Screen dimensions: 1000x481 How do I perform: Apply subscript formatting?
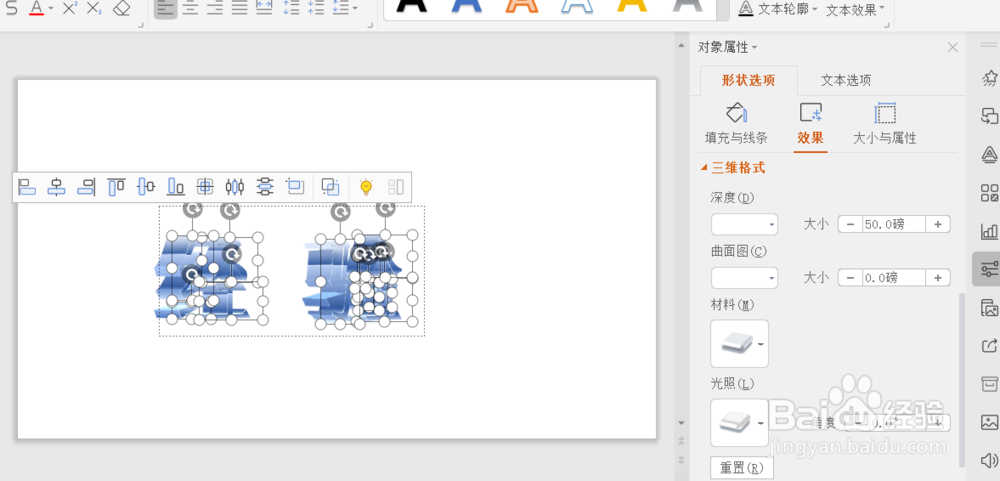(94, 8)
